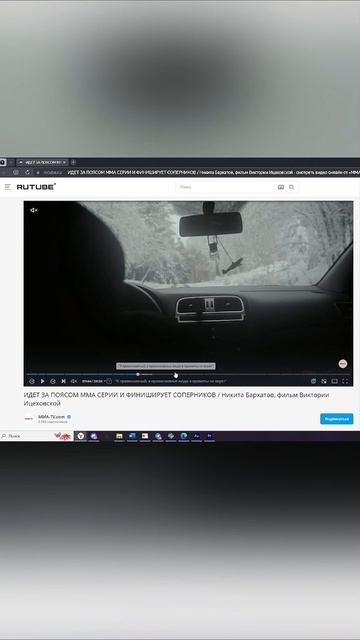Open the chapters list next to the timecode
Viewport: 360px width, 640px height.
tap(109, 381)
